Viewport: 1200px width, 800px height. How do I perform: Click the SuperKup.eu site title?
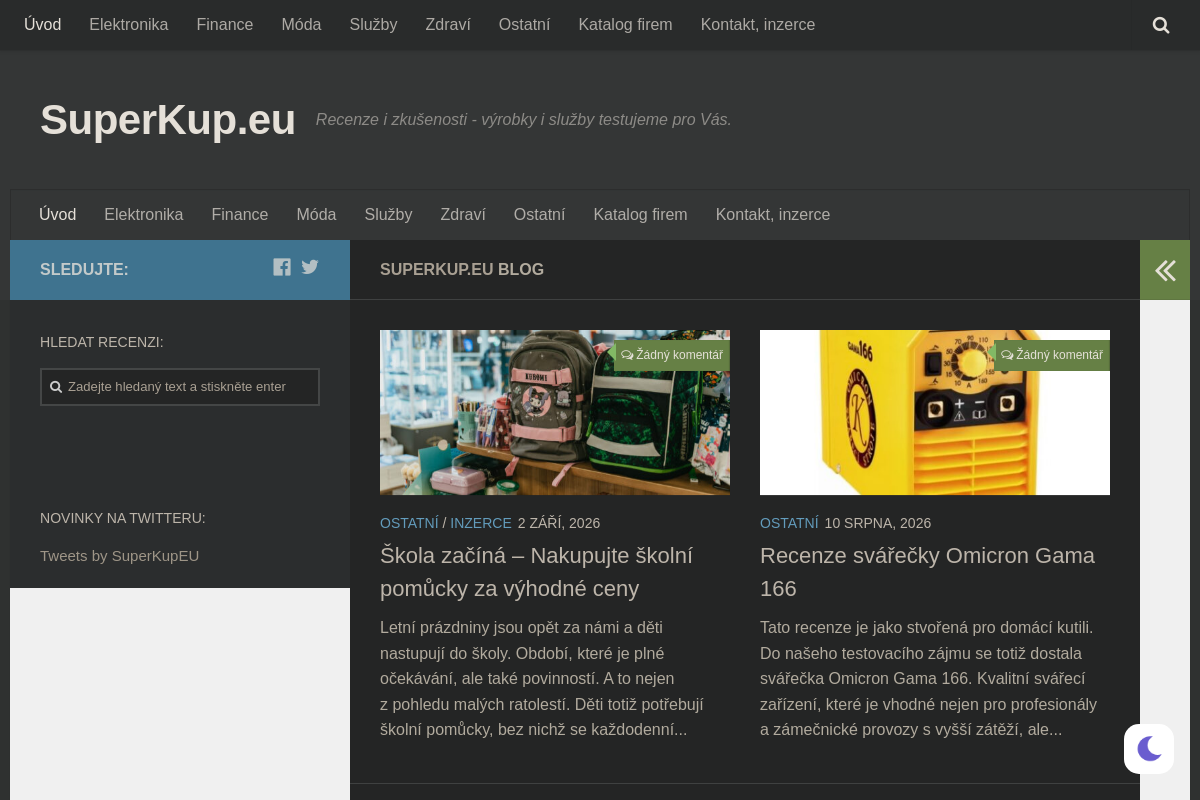tap(168, 120)
